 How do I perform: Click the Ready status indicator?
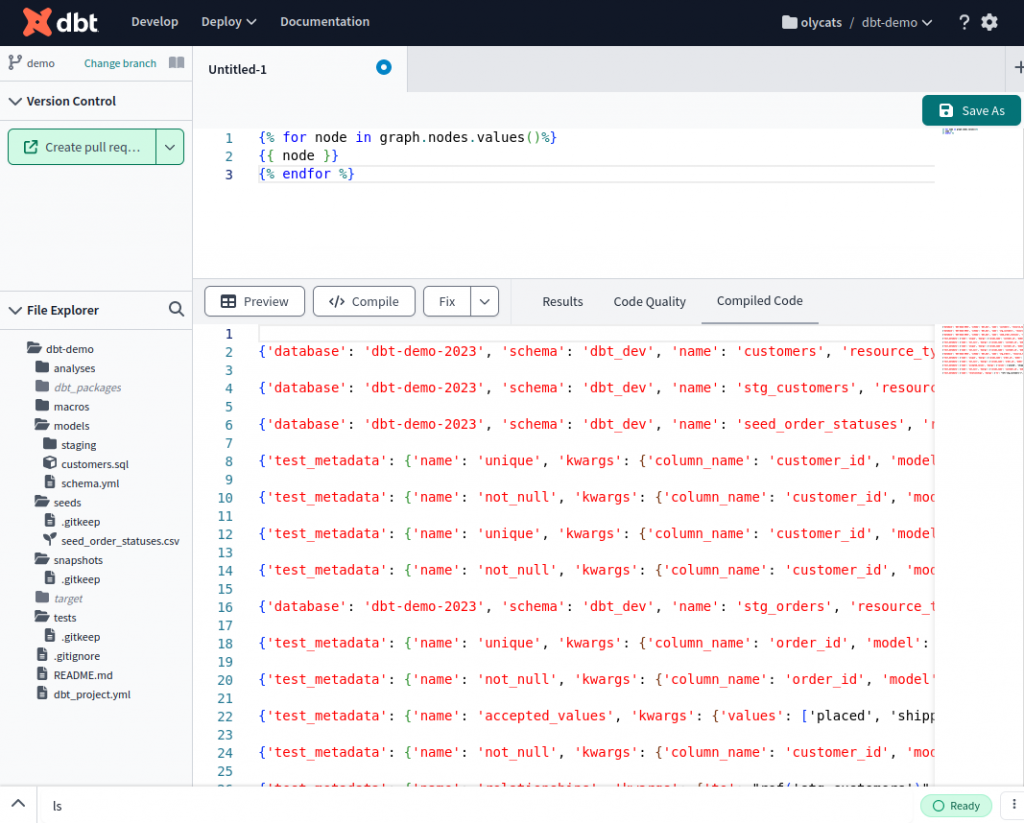956,805
